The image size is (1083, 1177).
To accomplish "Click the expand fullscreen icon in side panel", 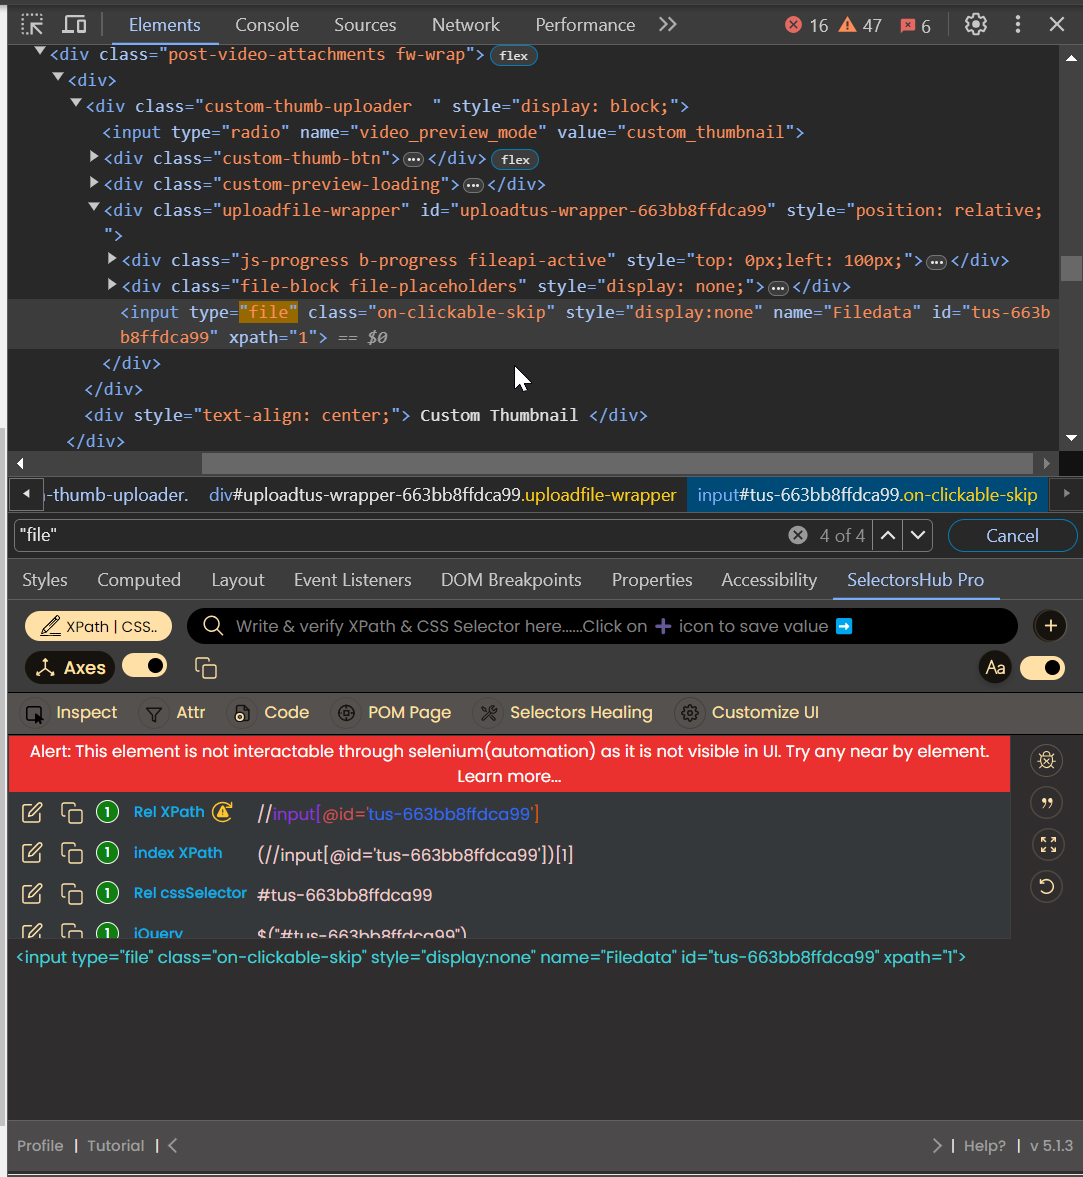I will pos(1048,844).
